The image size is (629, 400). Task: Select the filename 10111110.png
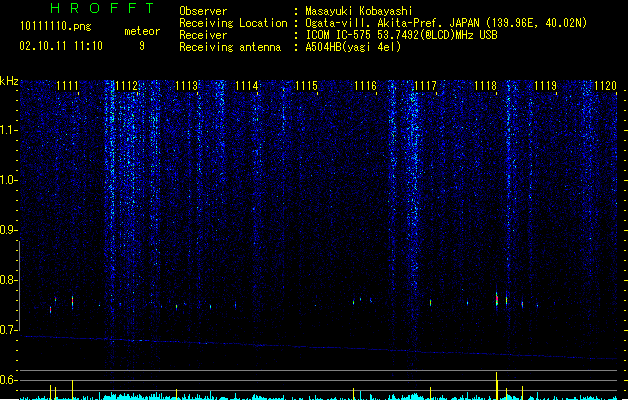56,26
